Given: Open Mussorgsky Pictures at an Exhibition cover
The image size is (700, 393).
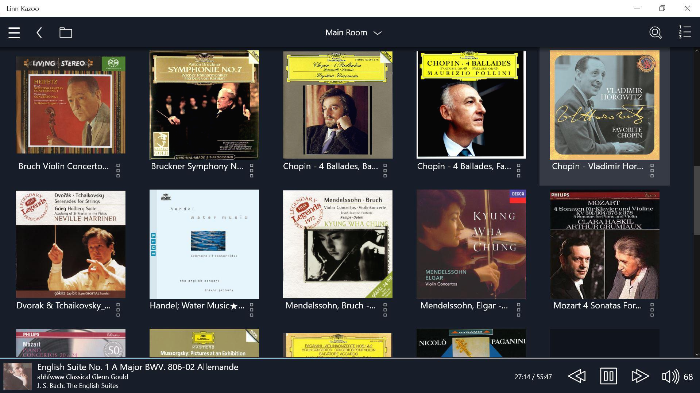Looking at the screenshot, I should coord(204,343).
